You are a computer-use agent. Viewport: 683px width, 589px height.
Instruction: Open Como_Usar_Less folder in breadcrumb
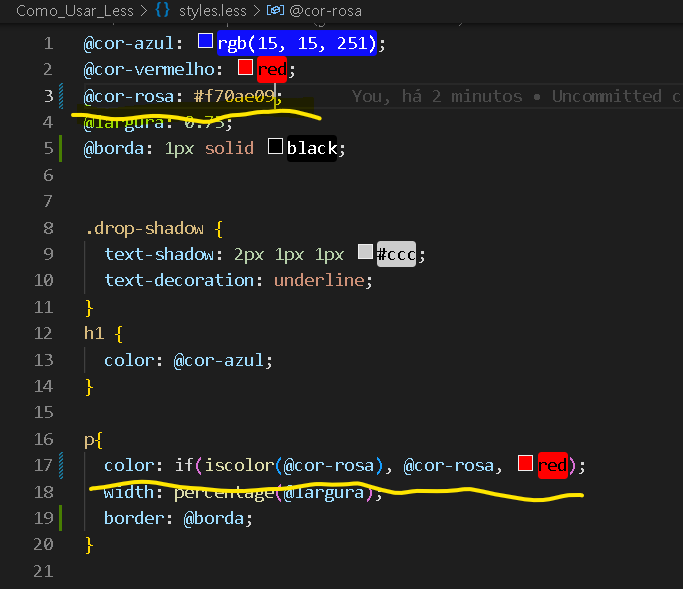74,11
